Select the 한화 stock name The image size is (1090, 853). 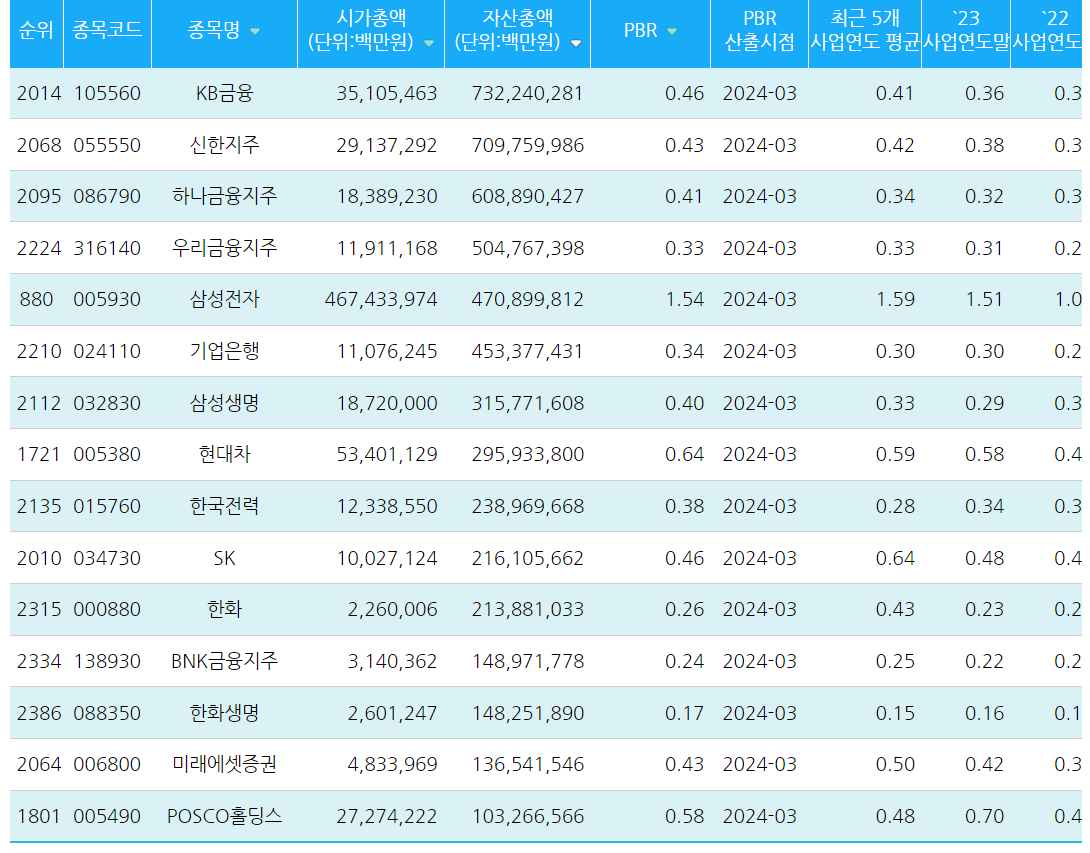point(225,610)
